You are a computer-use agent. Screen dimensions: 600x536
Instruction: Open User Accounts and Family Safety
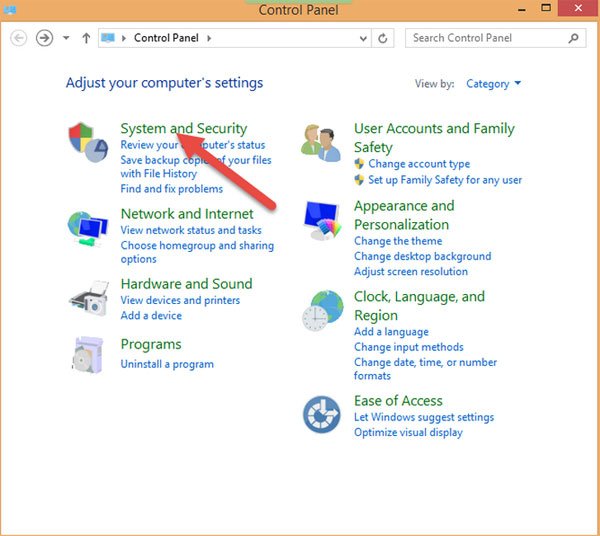[434, 138]
